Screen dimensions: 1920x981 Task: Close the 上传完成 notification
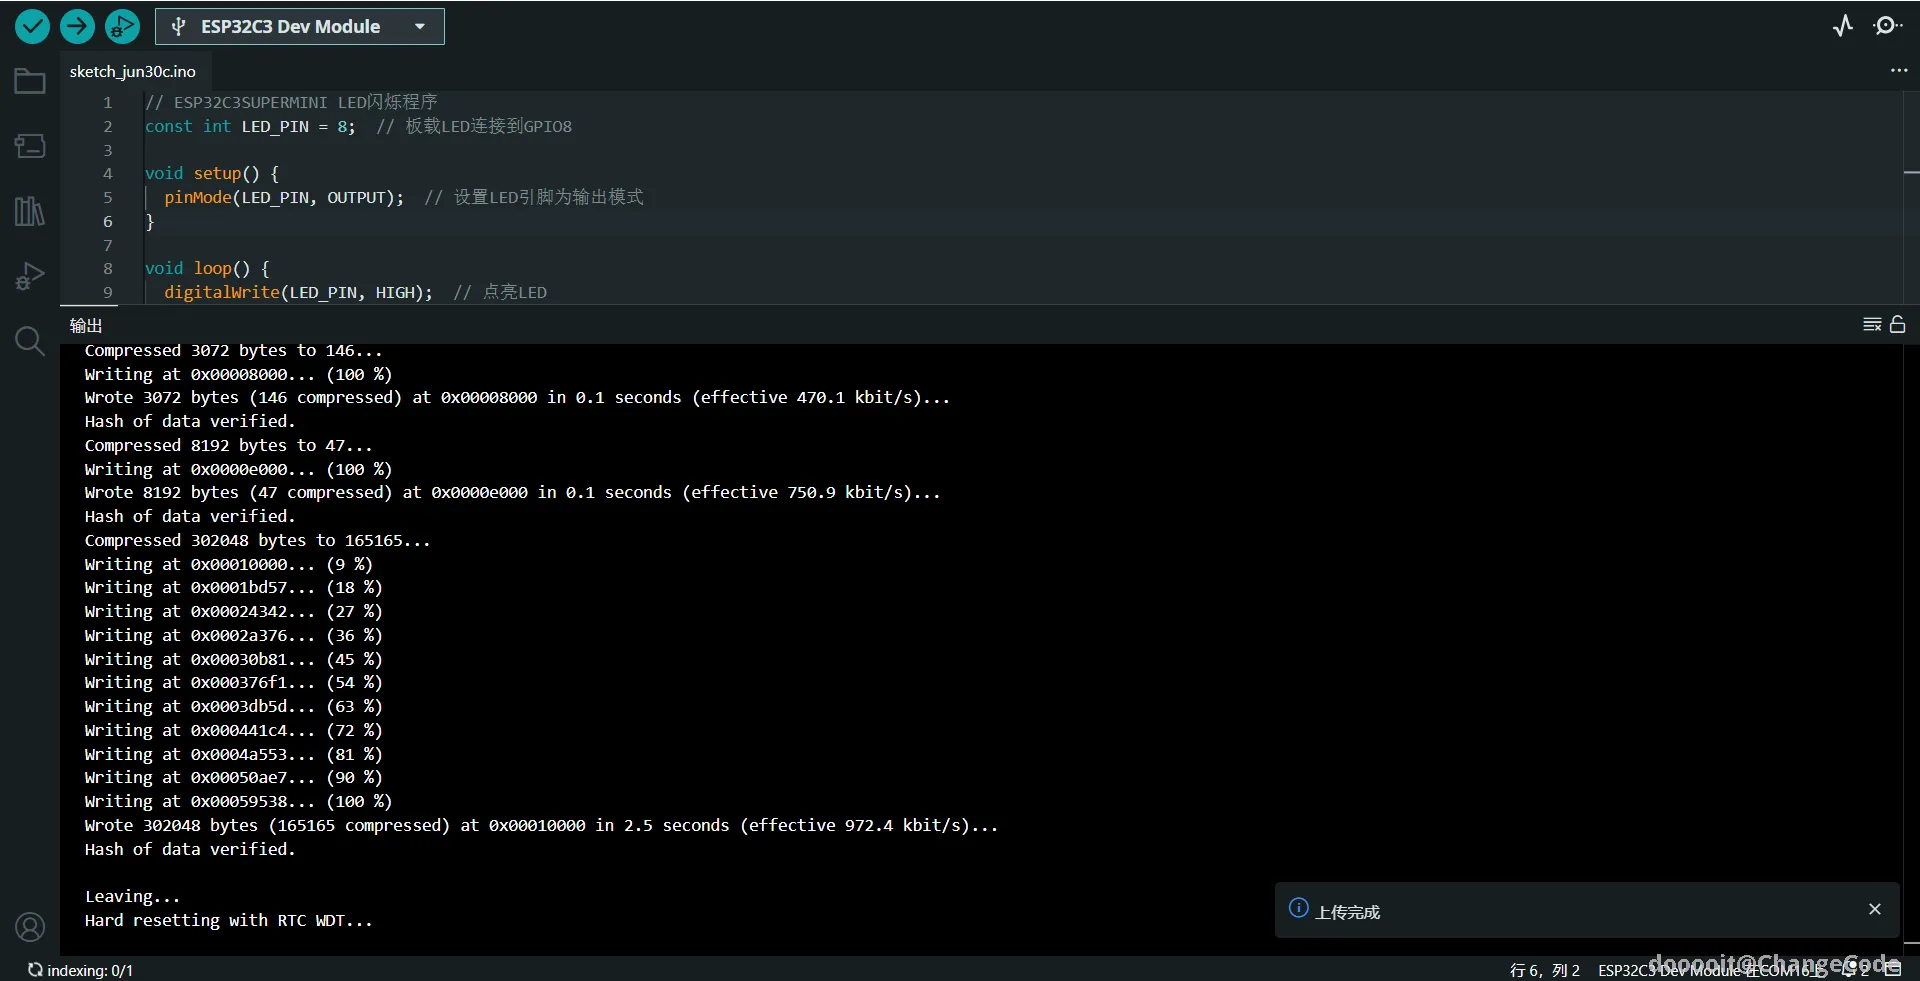coord(1875,909)
